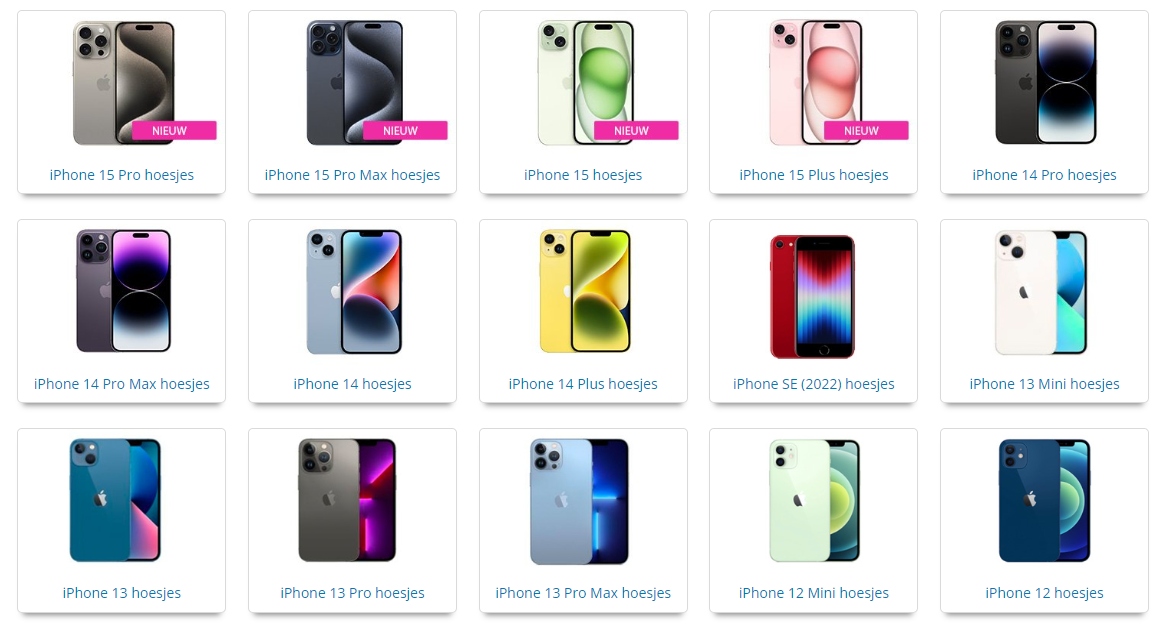
Task: Open iPhone 15 Plus hoesjes link
Action: click(x=813, y=175)
